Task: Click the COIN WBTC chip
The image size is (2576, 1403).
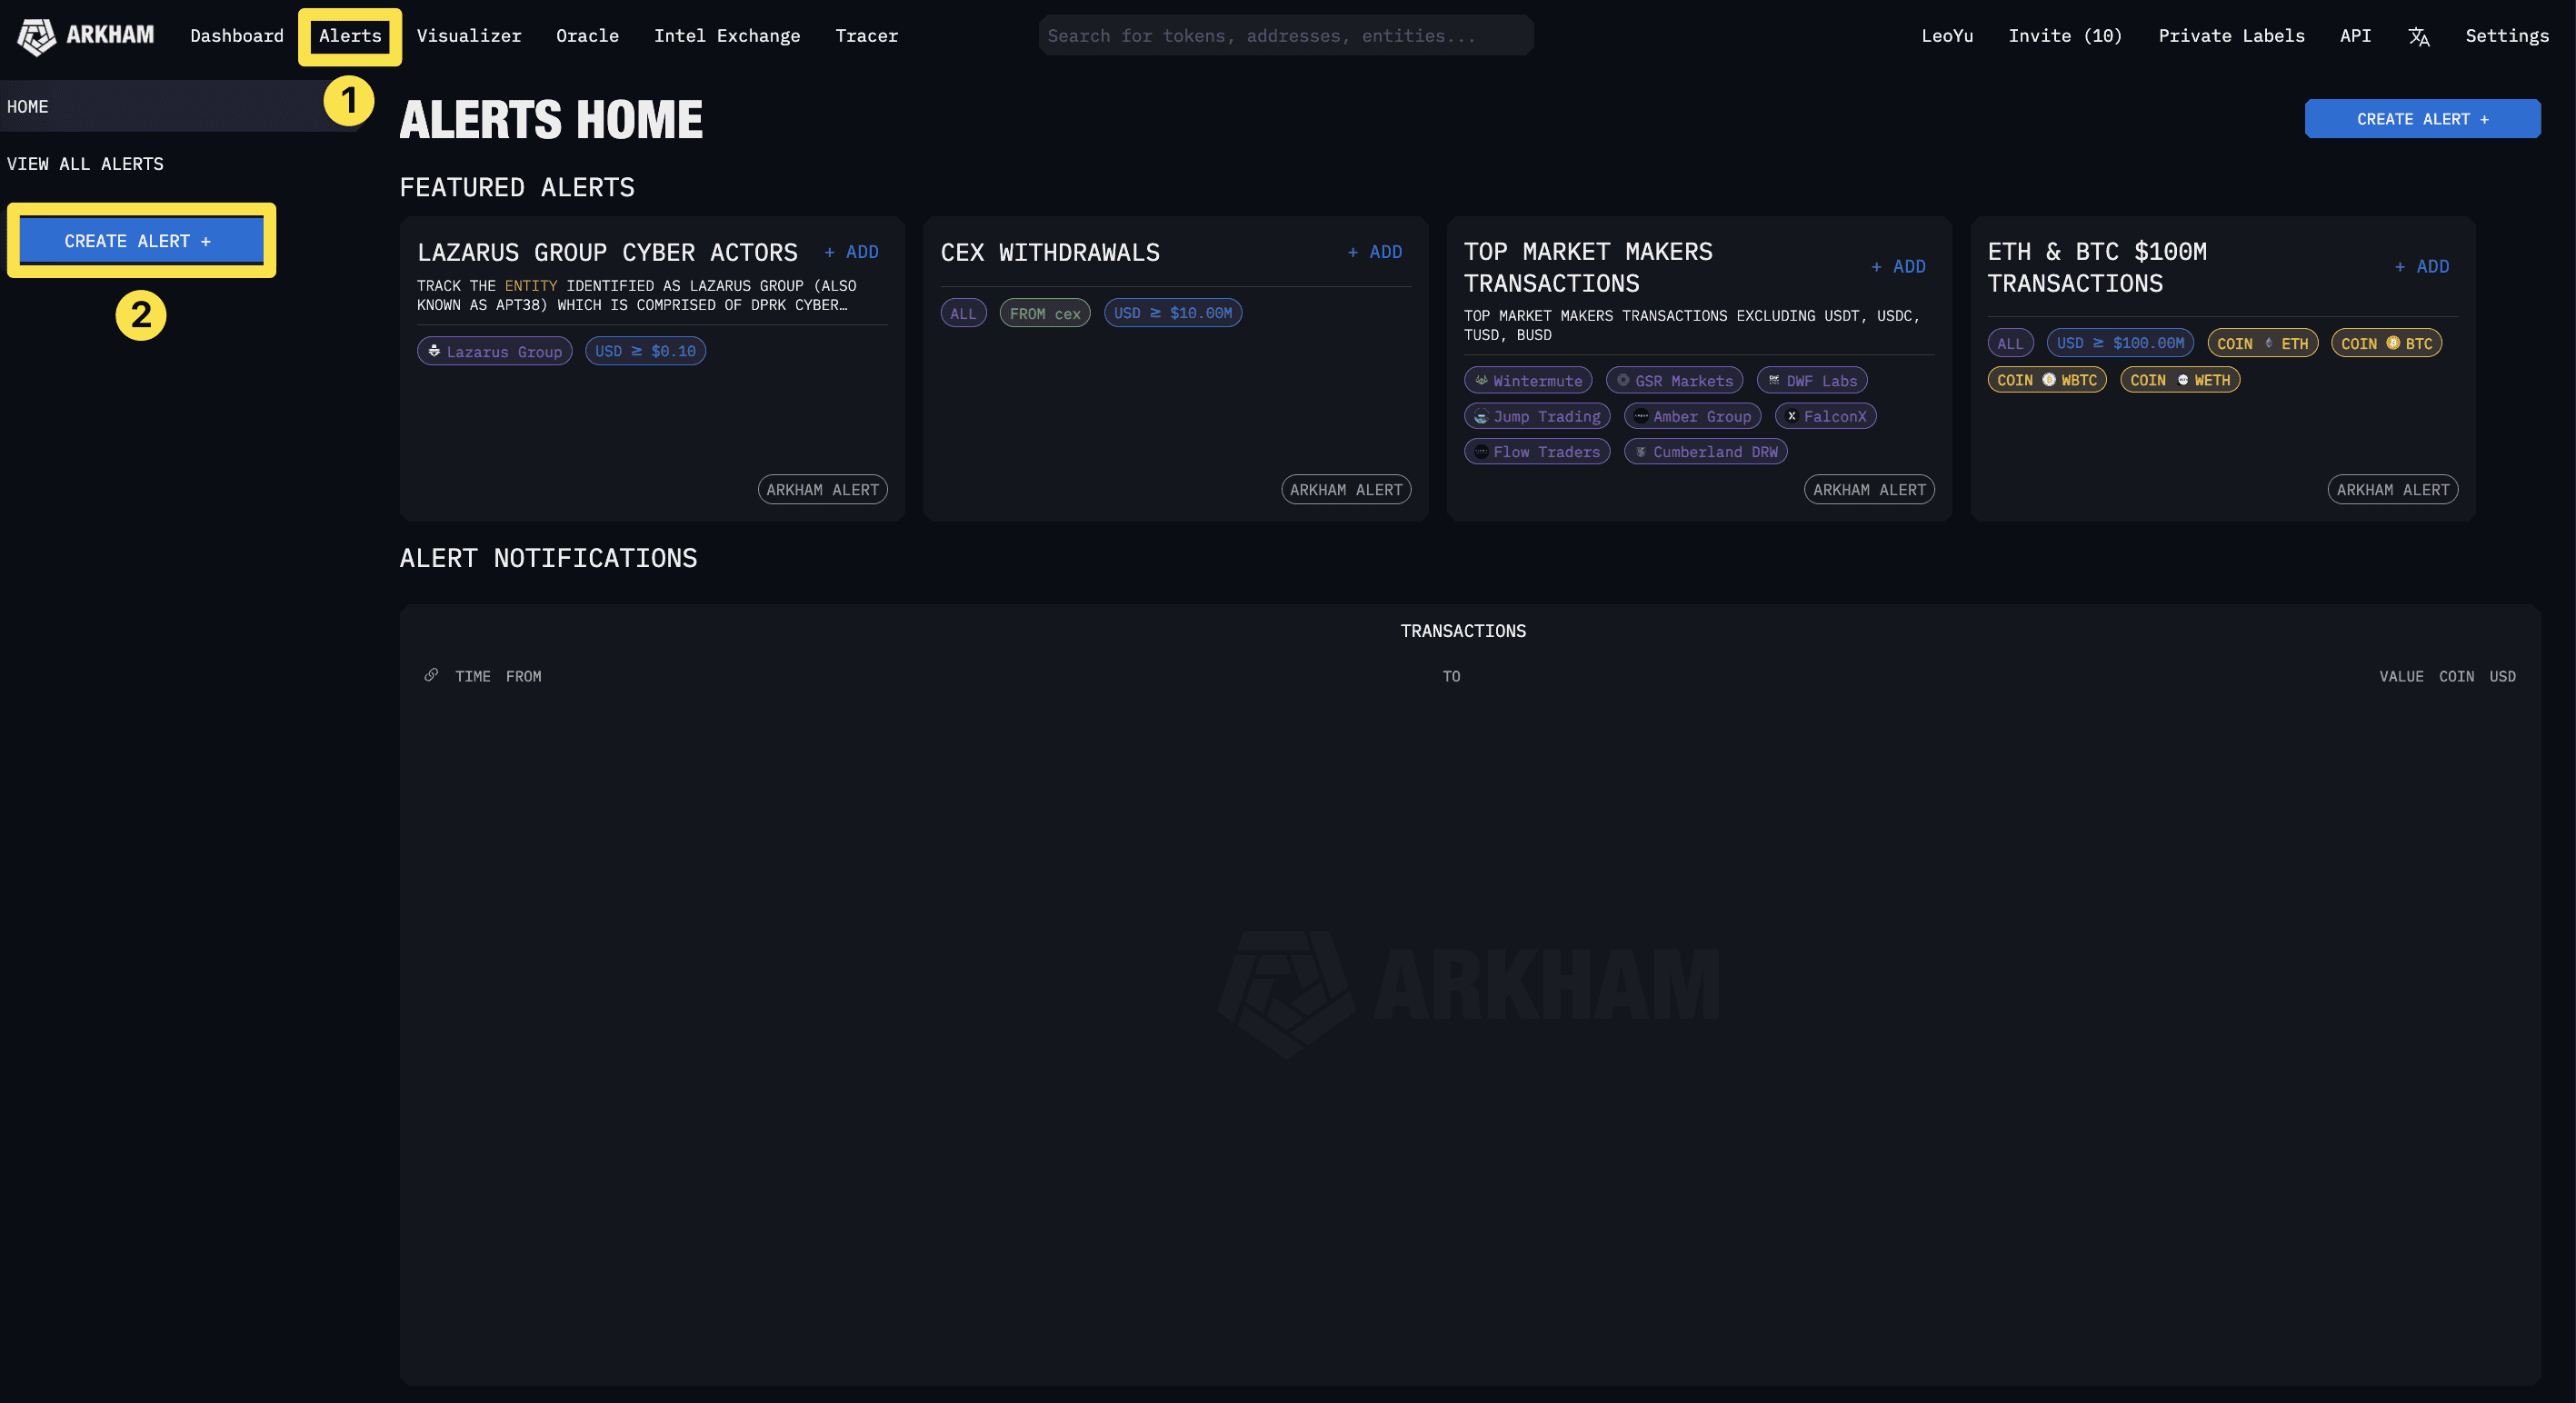Action: click(2047, 380)
